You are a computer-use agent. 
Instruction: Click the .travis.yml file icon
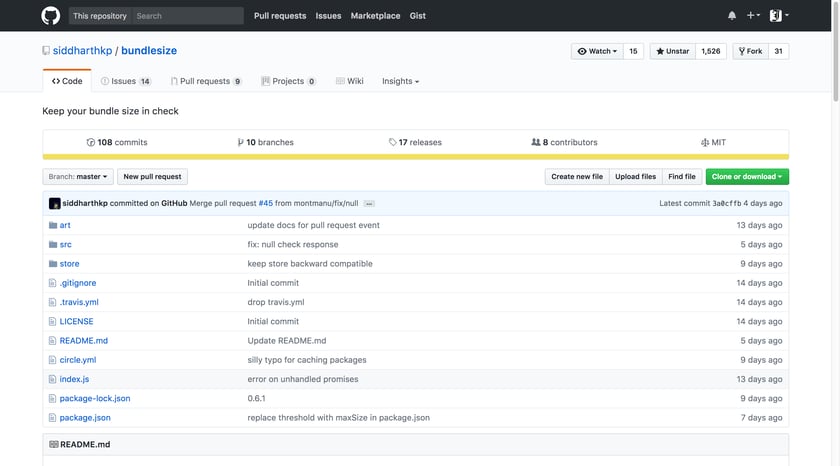52,302
